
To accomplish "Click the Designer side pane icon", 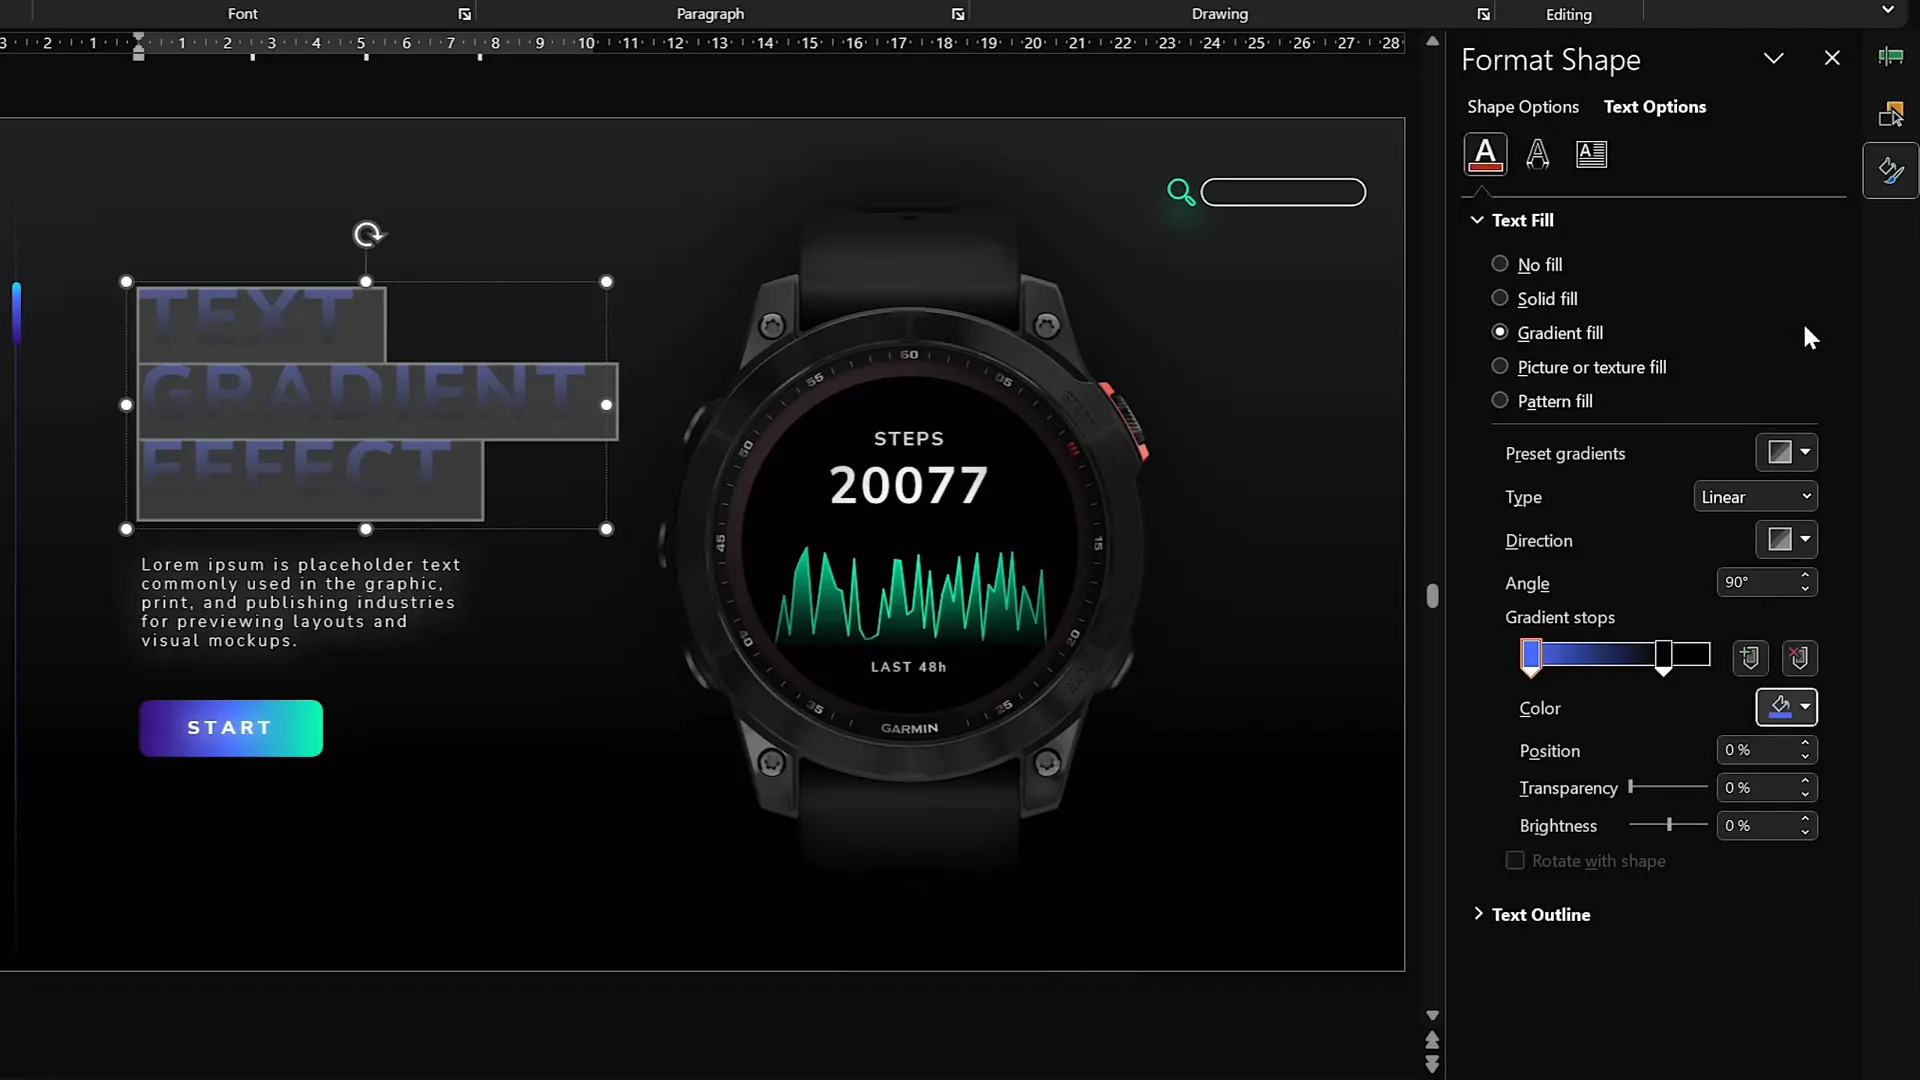I will point(1890,114).
